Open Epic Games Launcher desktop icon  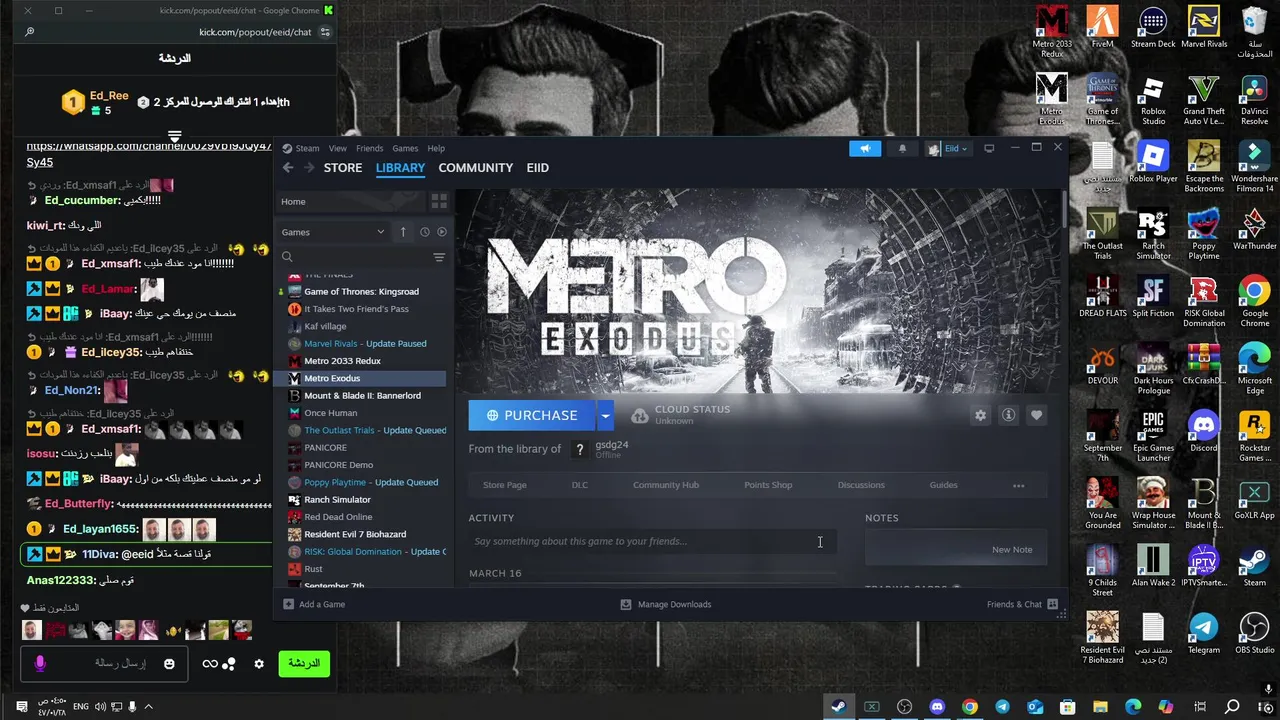1153,436
